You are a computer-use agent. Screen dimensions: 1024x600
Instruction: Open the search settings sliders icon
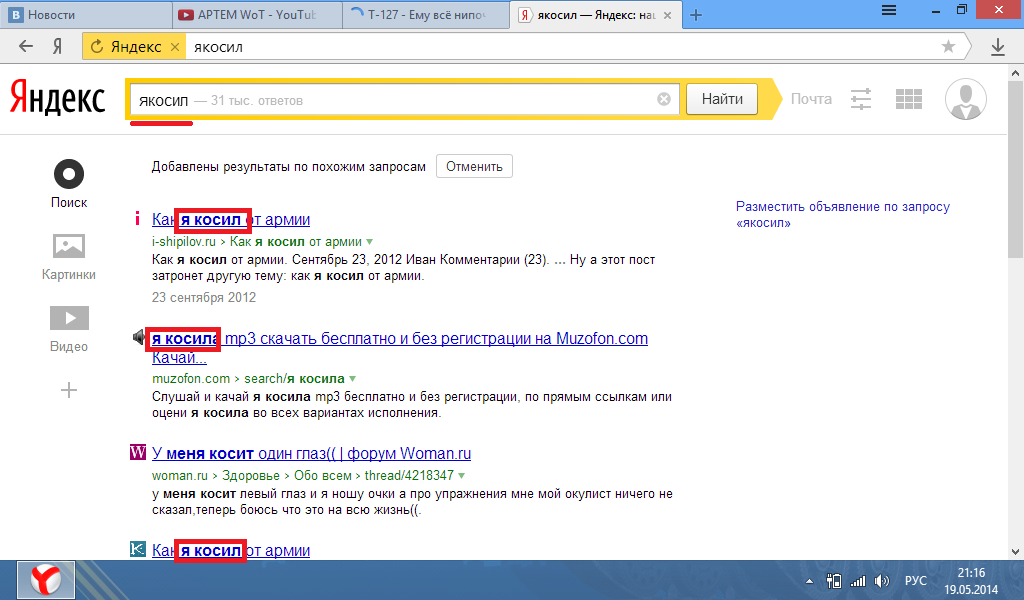click(x=861, y=99)
